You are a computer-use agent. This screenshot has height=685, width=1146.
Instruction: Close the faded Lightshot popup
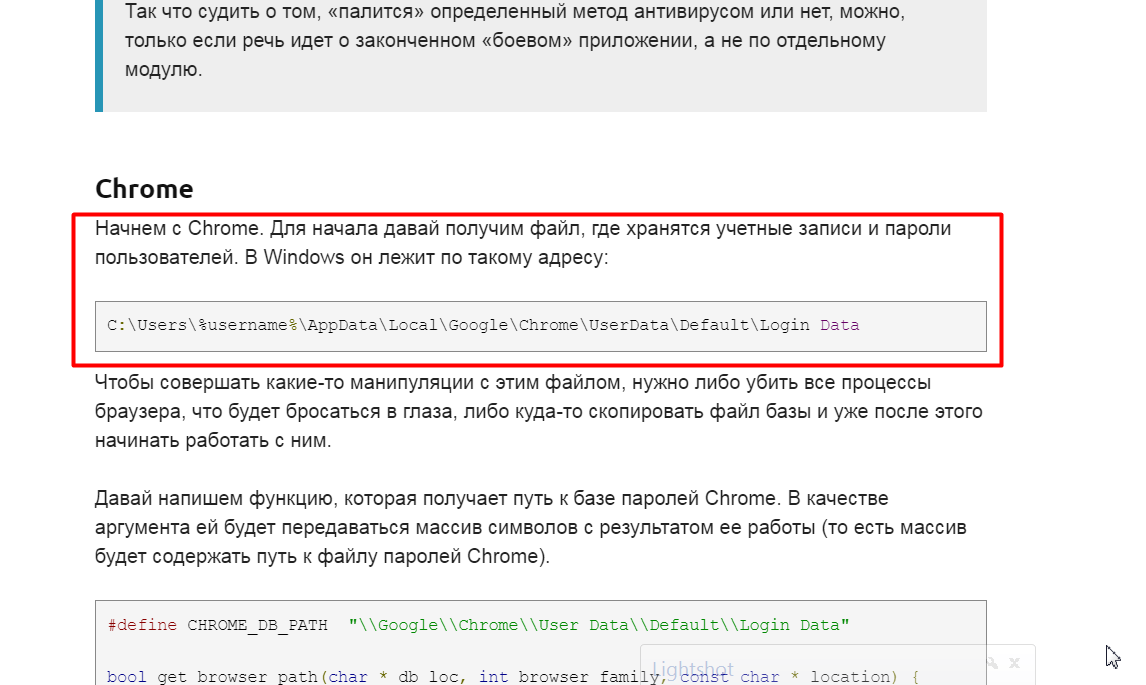(x=1014, y=663)
